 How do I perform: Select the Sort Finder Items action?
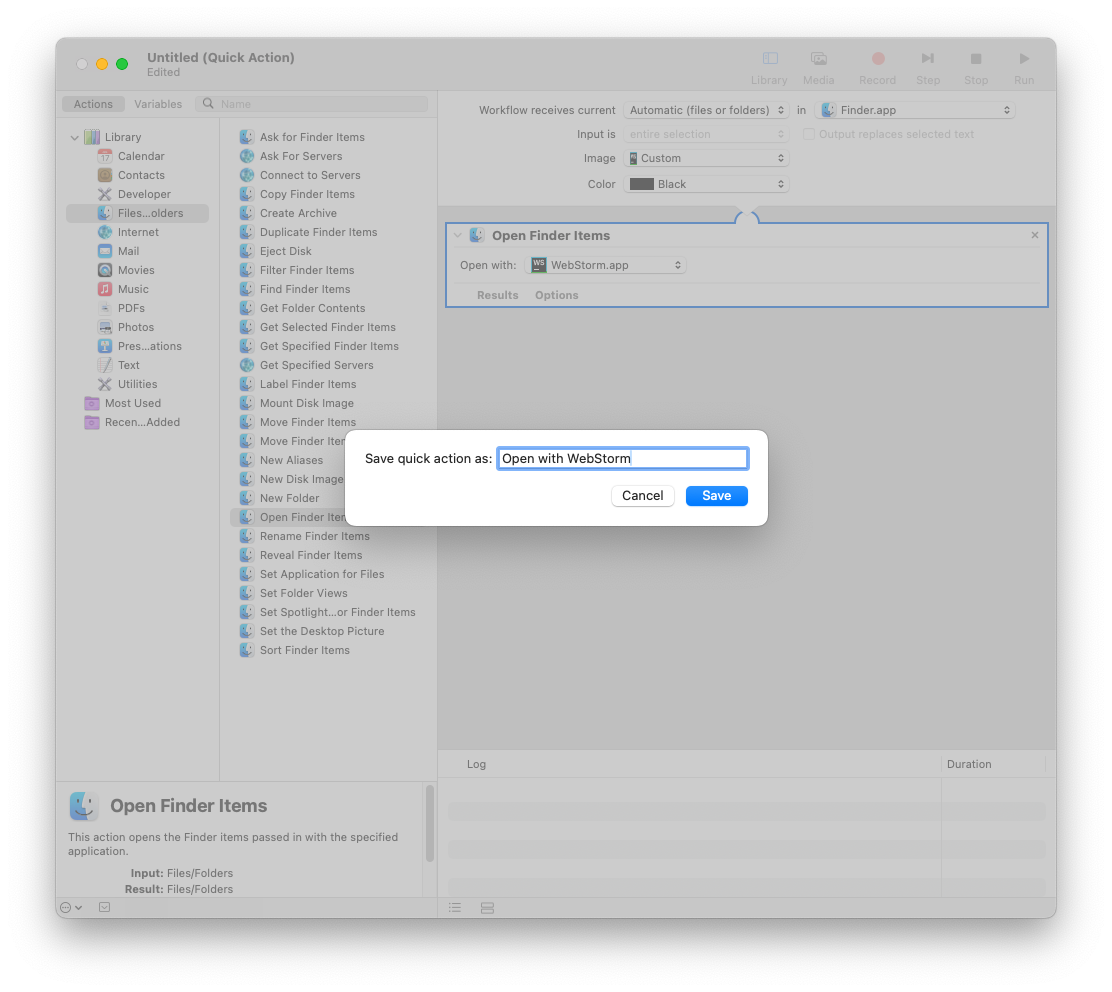point(304,650)
